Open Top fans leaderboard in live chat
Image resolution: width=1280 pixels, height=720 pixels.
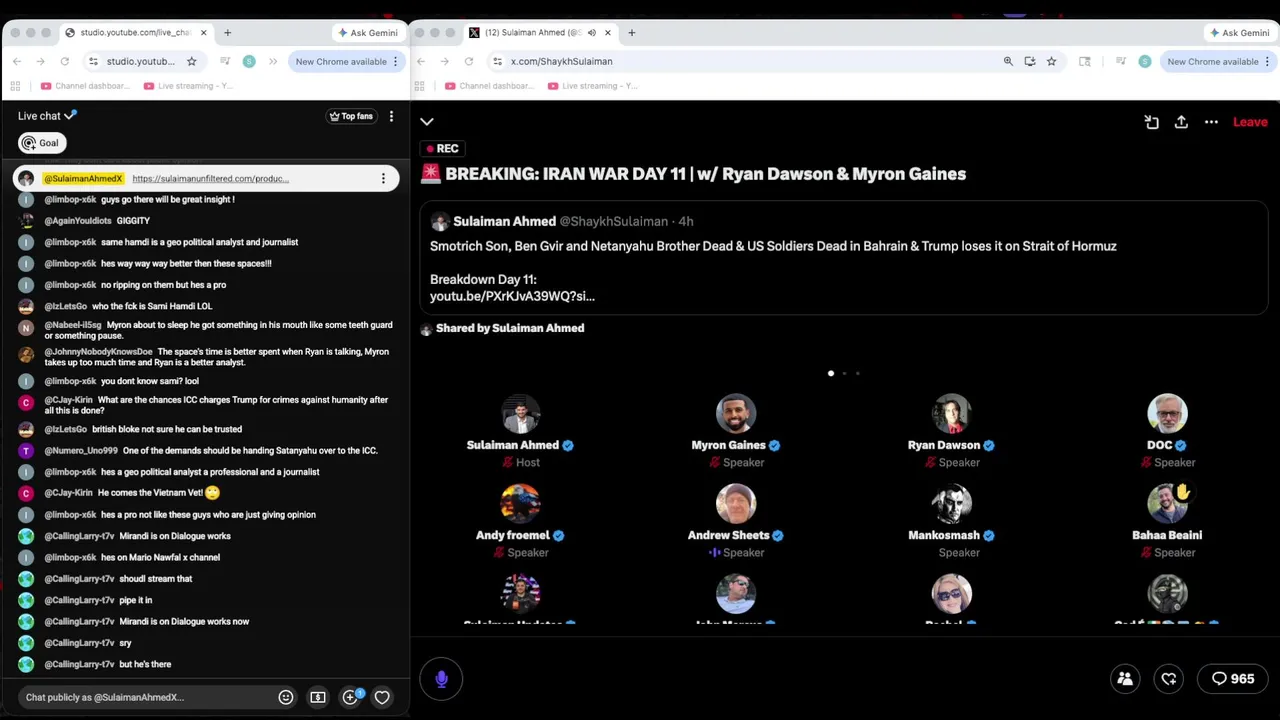pyautogui.click(x=351, y=116)
